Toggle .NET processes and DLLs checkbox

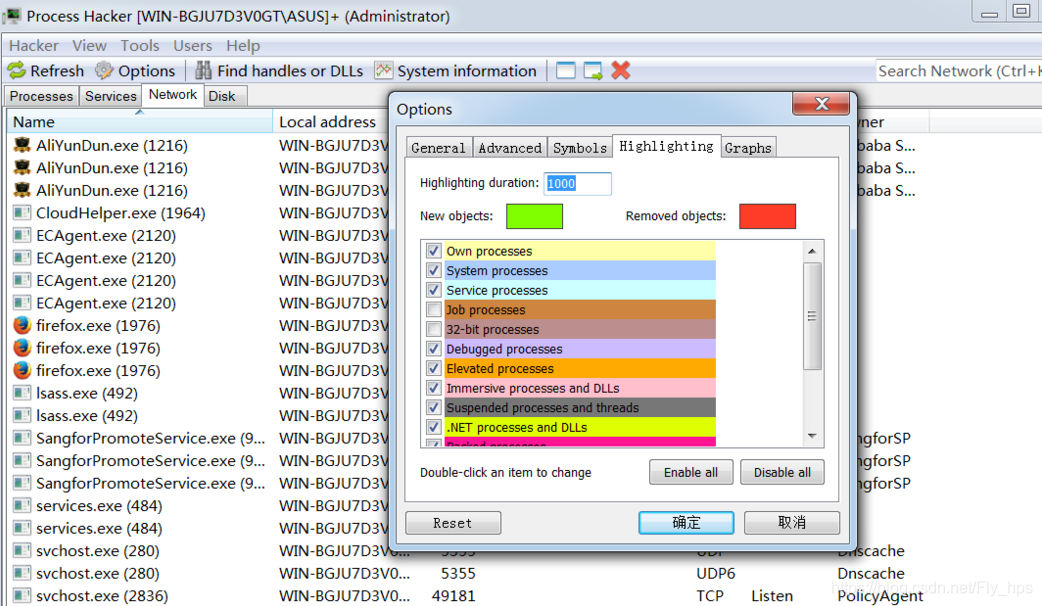tap(434, 427)
